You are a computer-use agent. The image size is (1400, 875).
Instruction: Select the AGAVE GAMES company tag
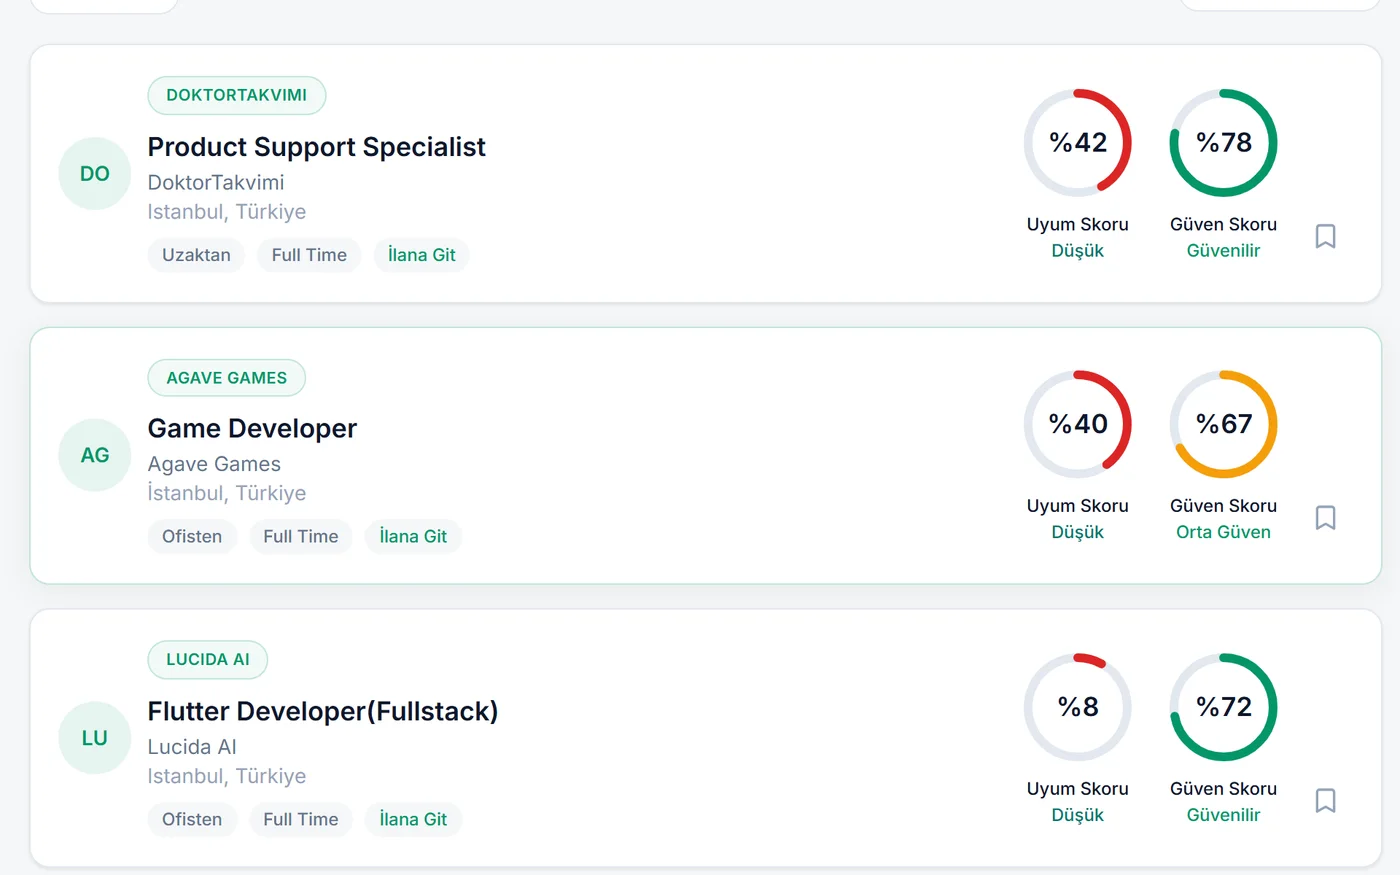[x=227, y=378]
